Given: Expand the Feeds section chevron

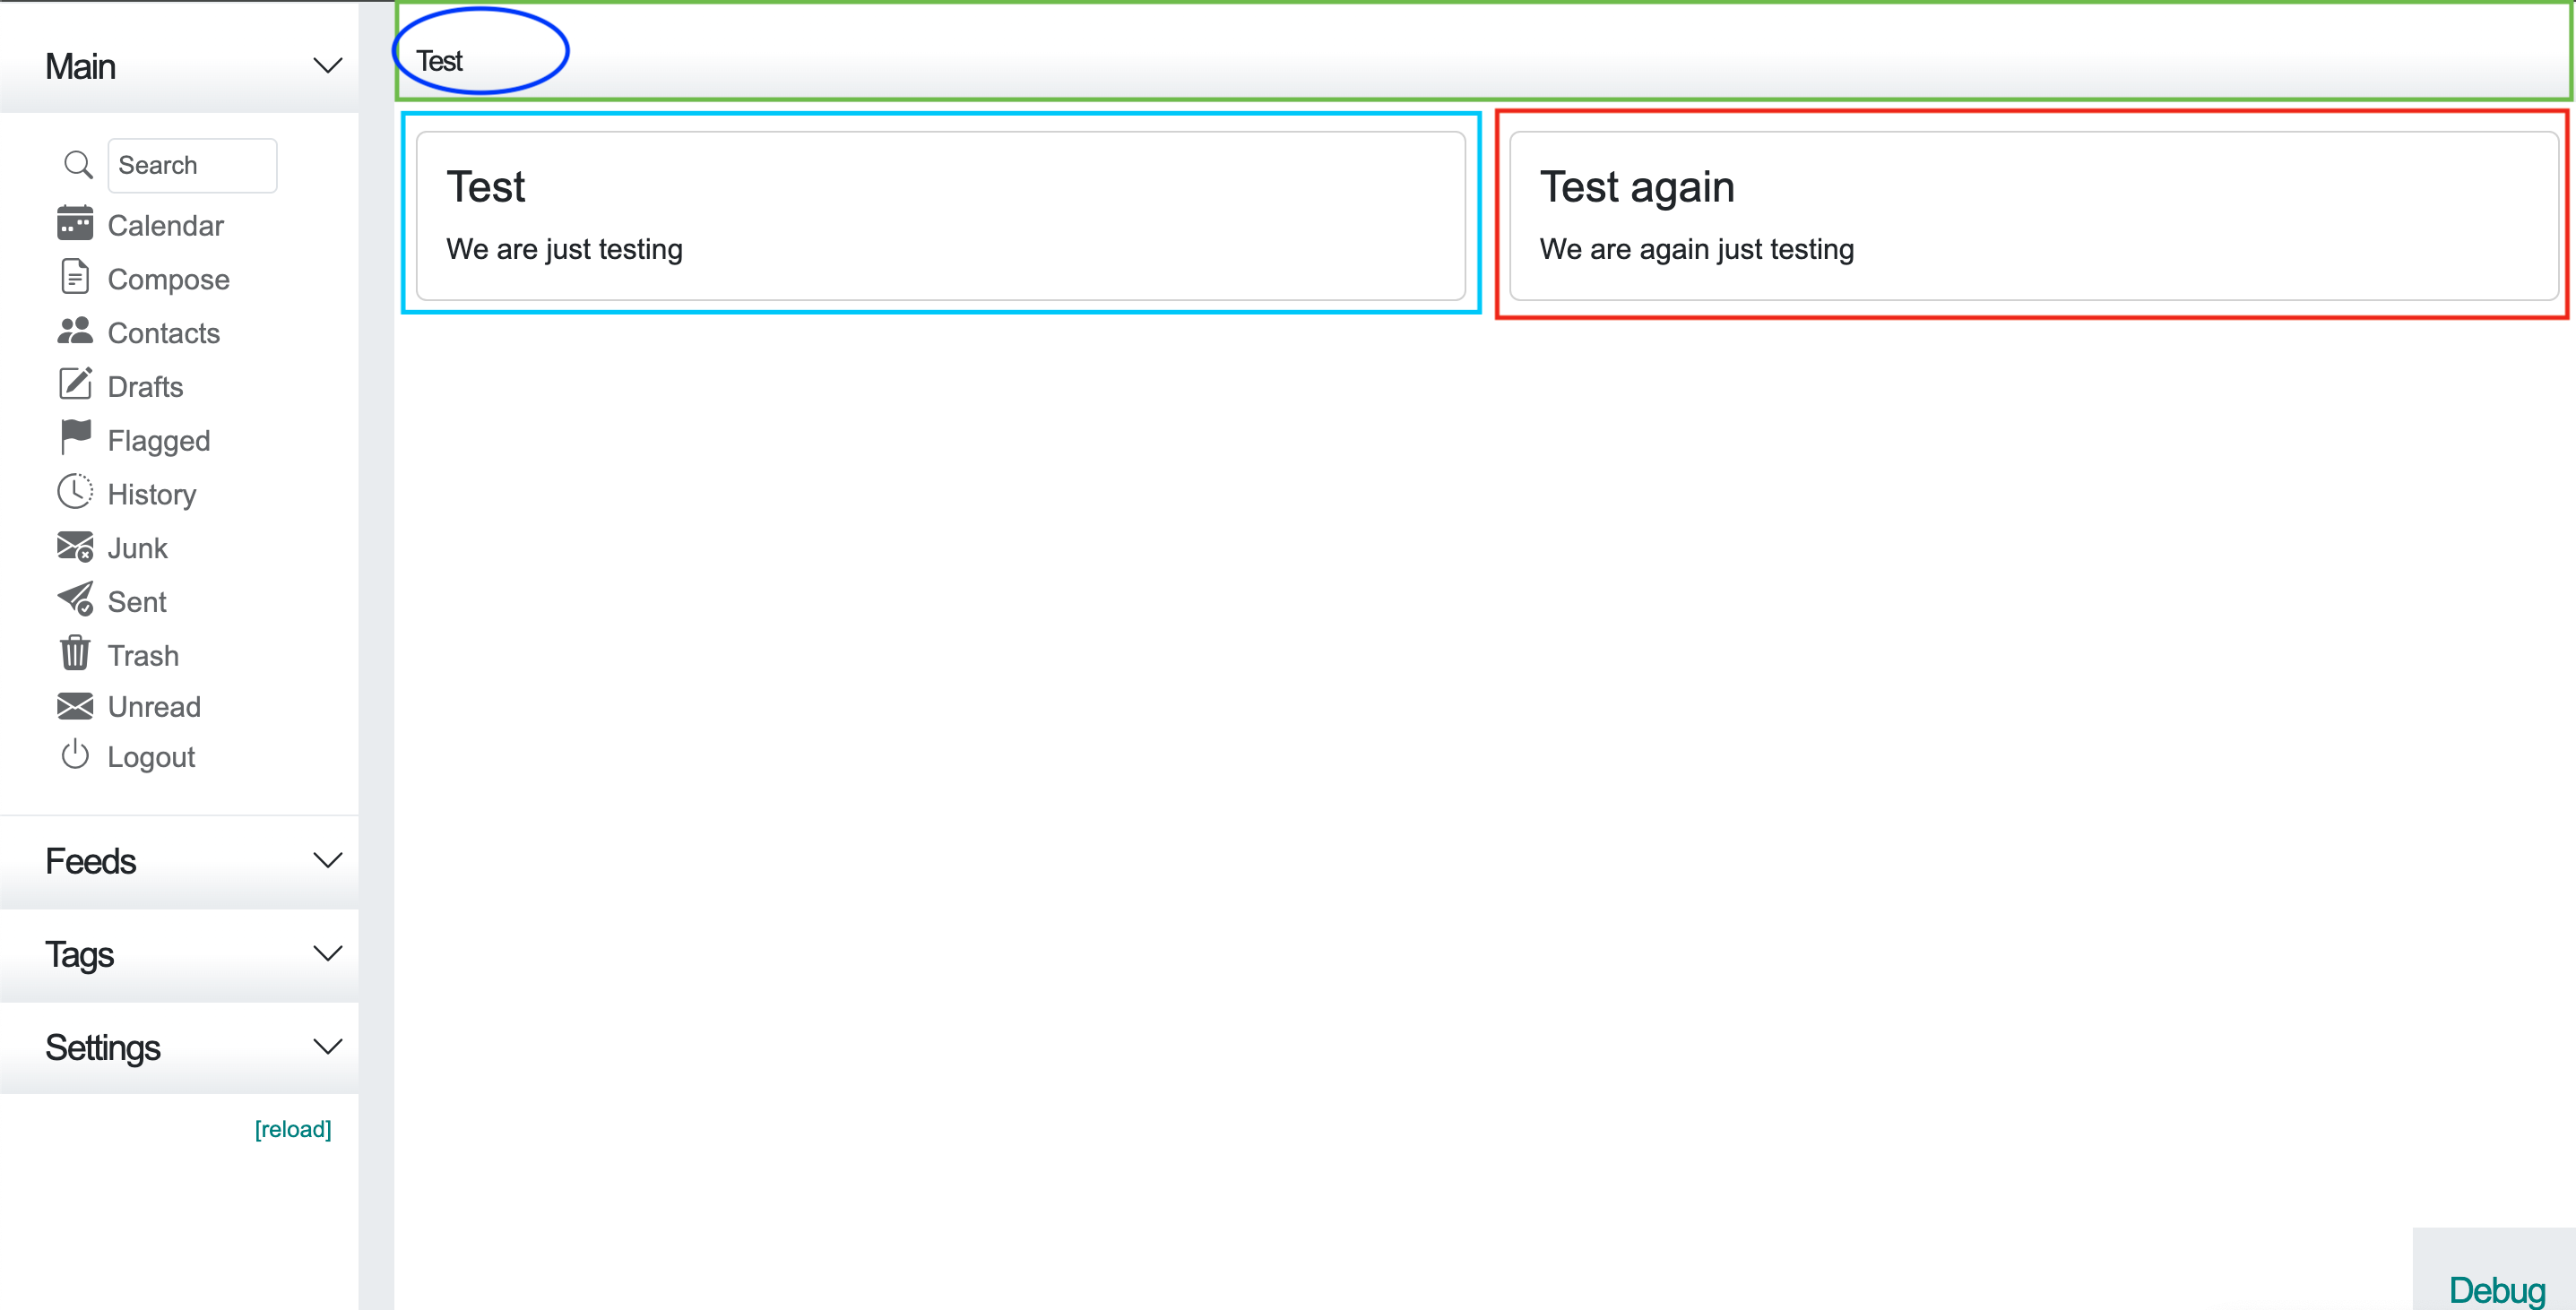Looking at the screenshot, I should pyautogui.click(x=328, y=860).
